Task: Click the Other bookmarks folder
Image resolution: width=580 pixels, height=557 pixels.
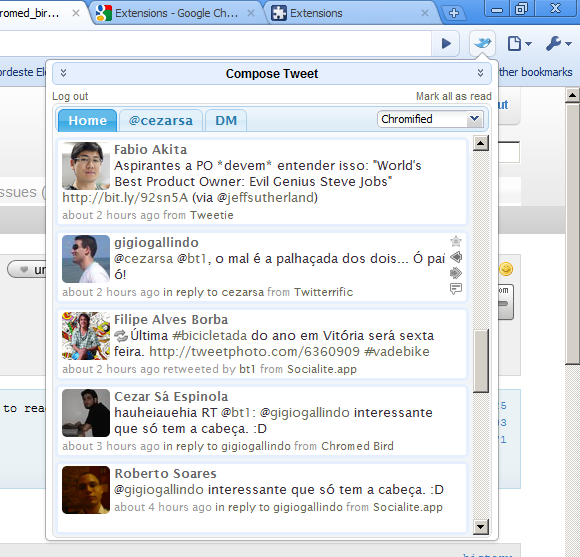Action: point(535,72)
